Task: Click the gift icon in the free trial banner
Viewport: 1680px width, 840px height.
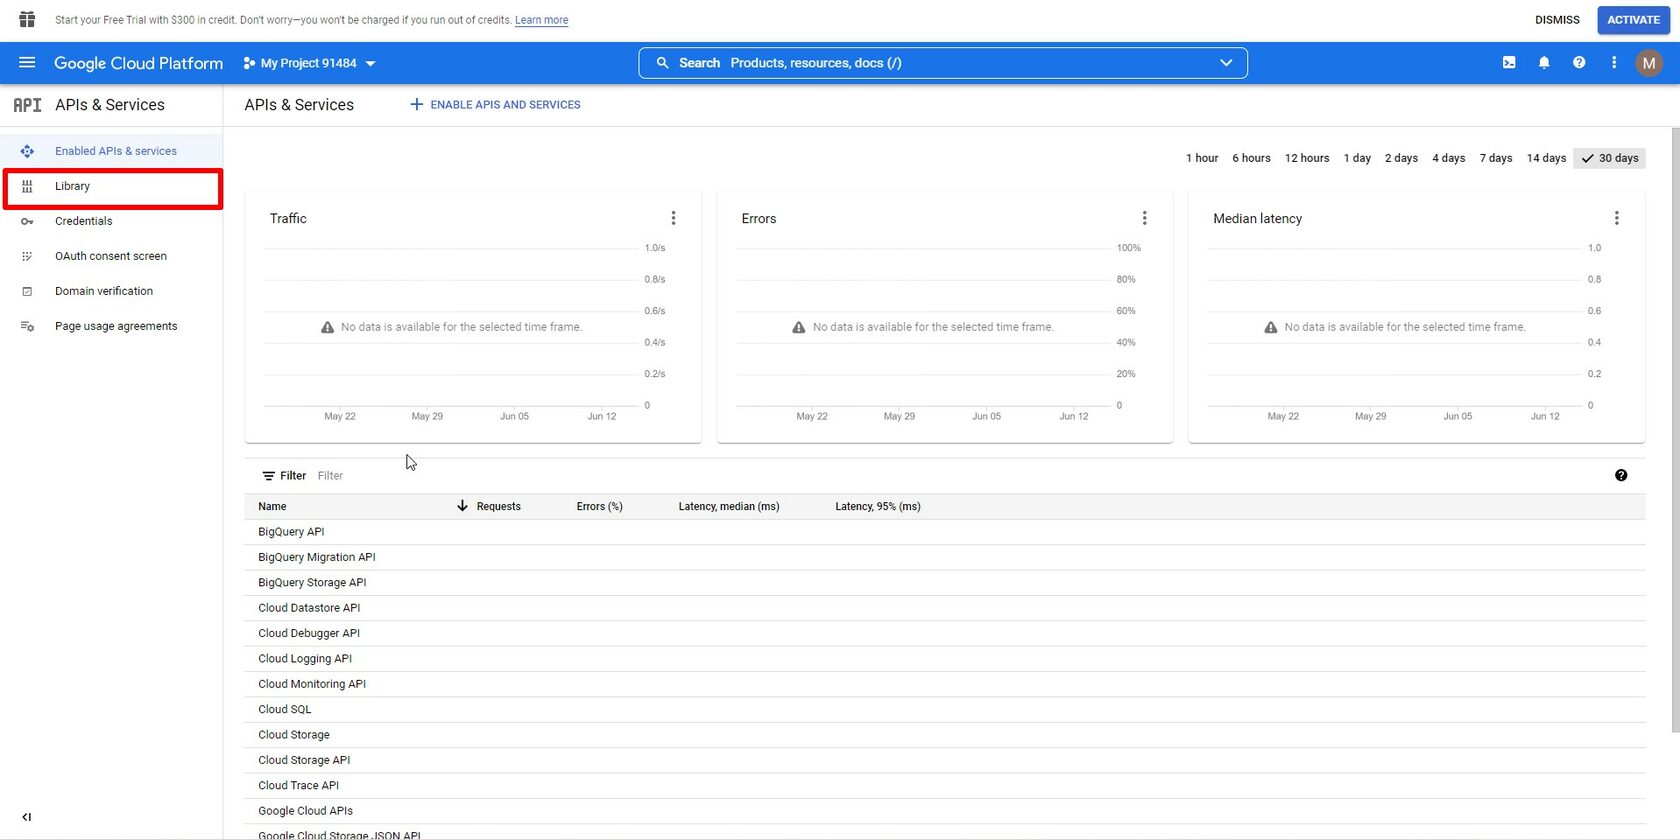Action: pyautogui.click(x=27, y=20)
